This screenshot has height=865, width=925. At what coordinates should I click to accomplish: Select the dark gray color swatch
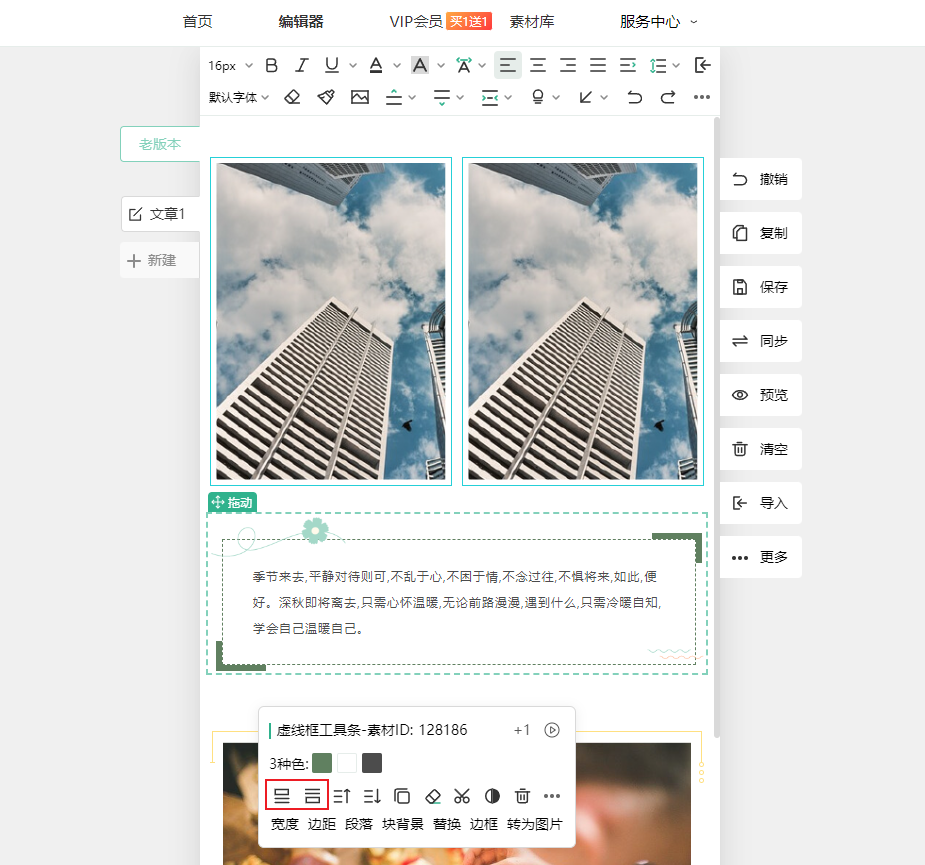[x=372, y=763]
